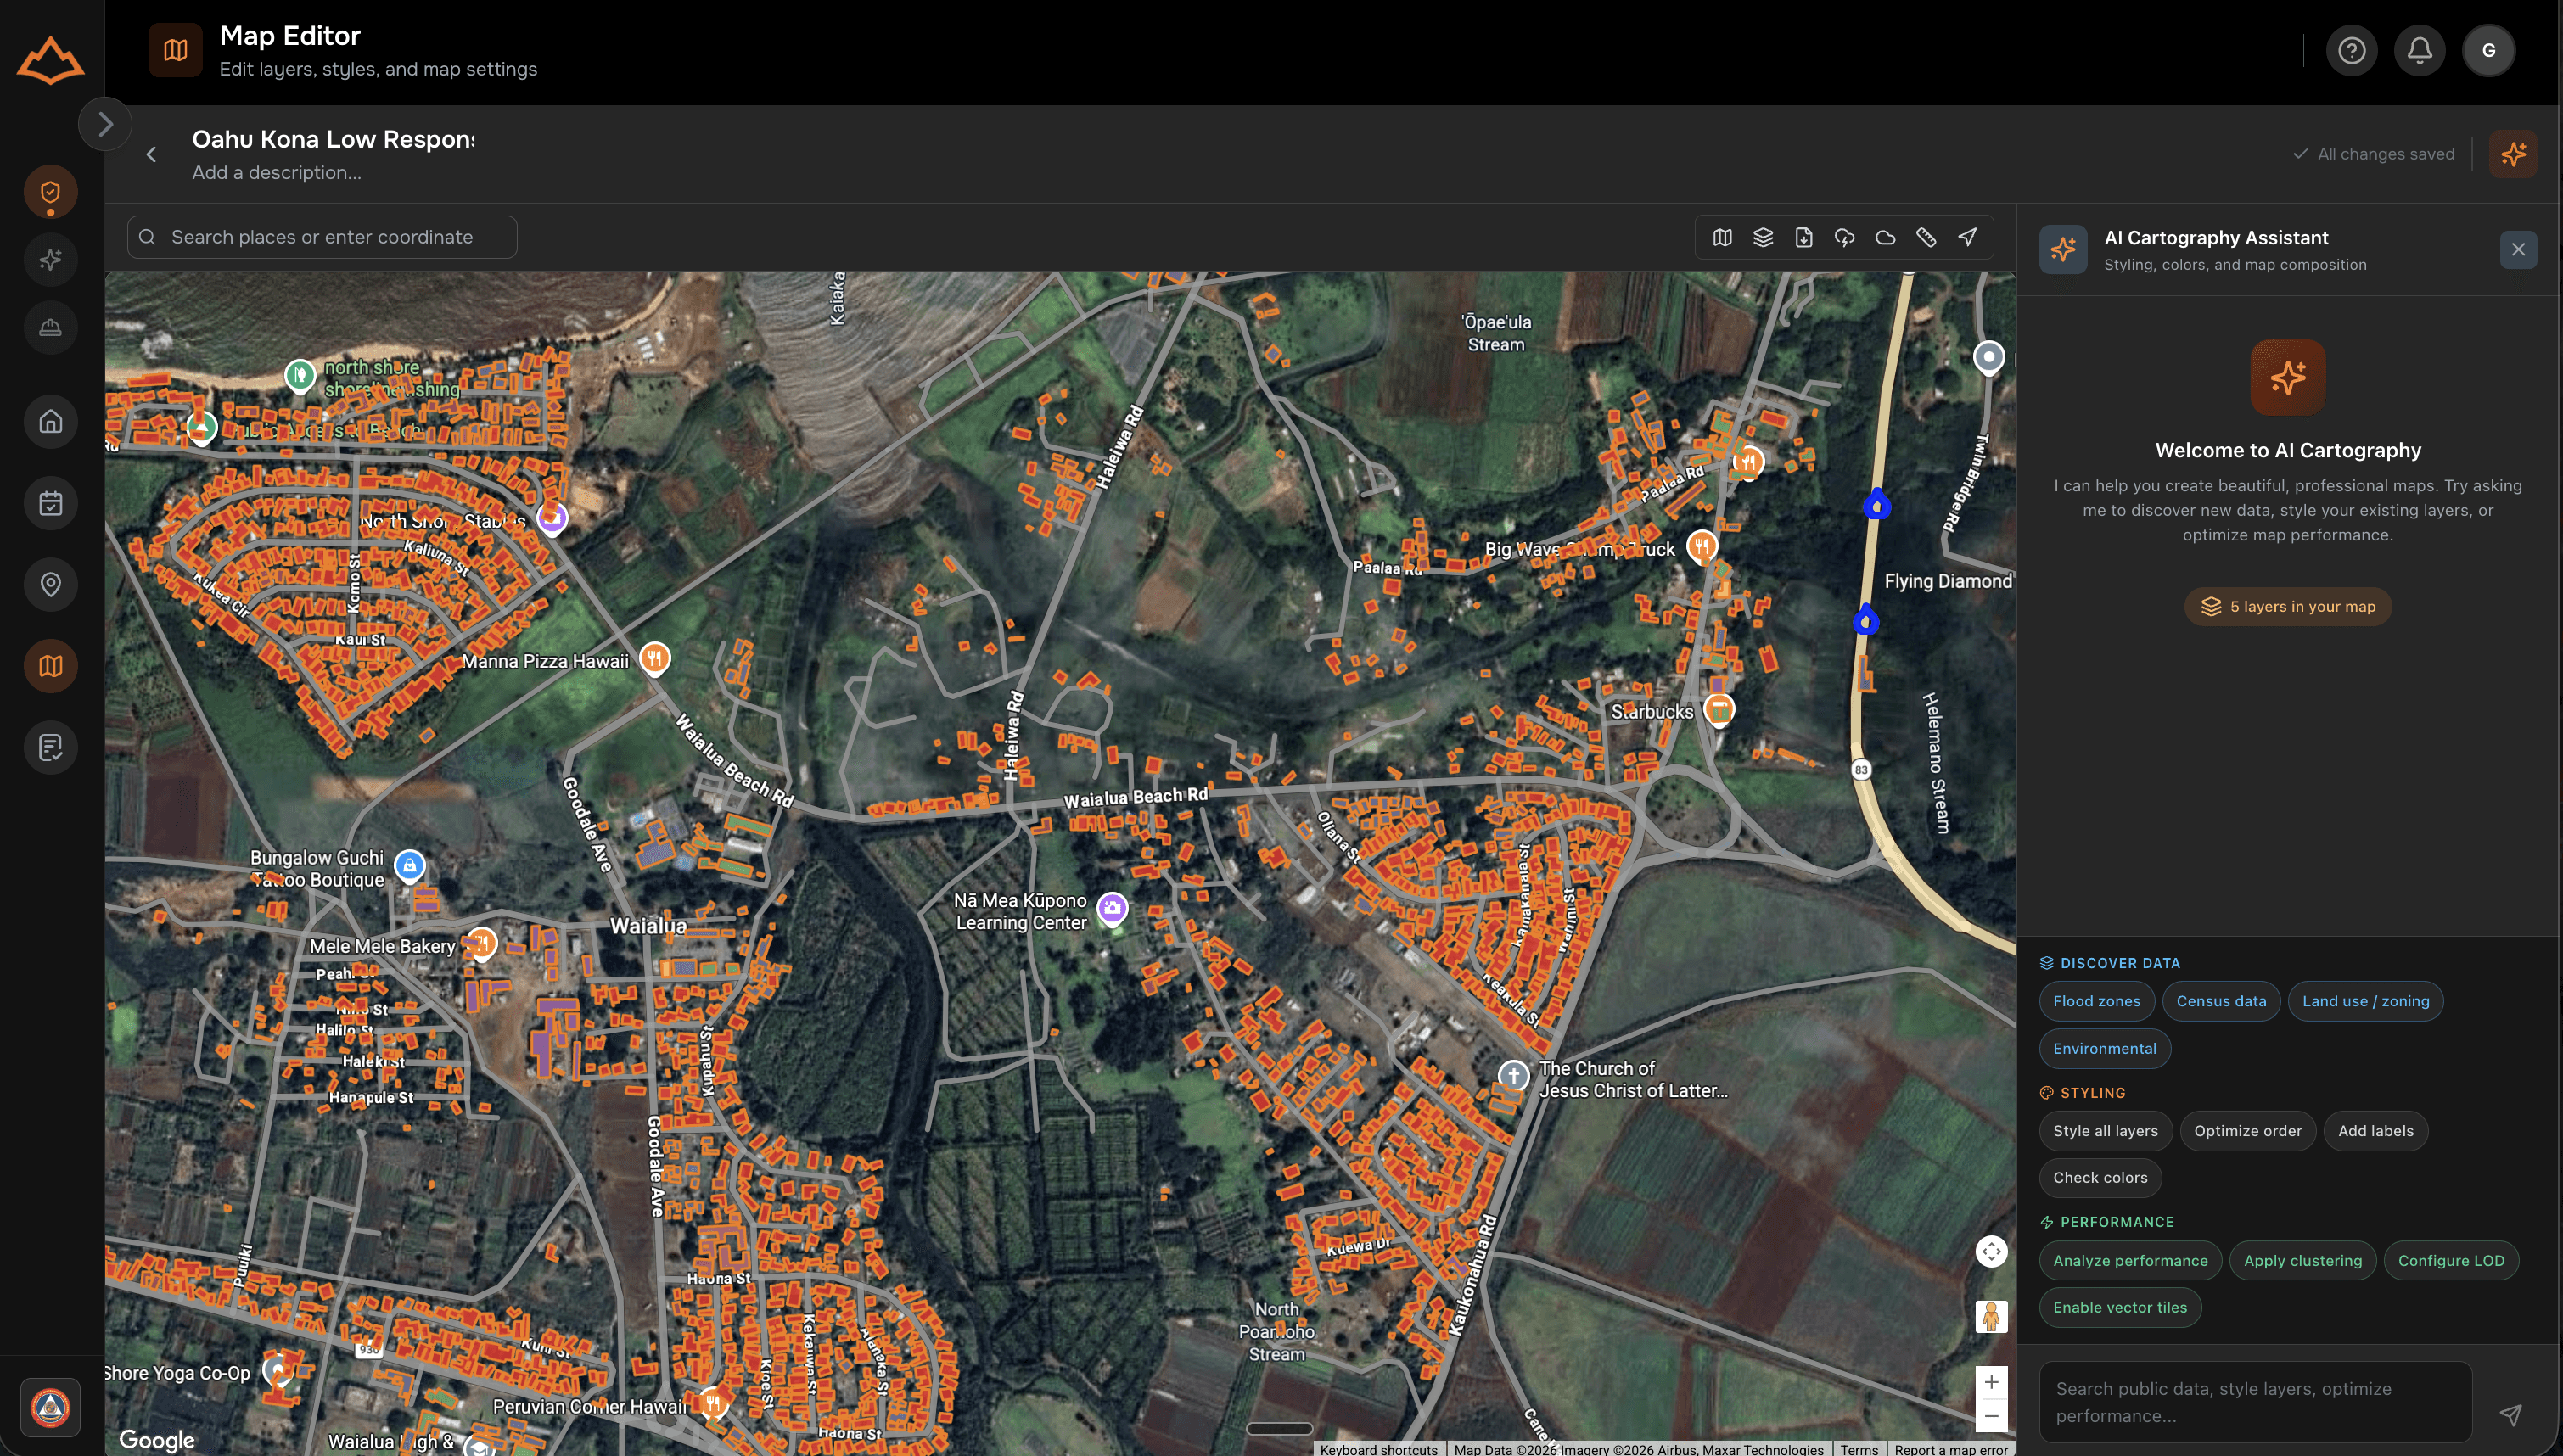Click the ruler measurement tool
Viewport: 2563px width, 1456px height.
[x=1925, y=237]
